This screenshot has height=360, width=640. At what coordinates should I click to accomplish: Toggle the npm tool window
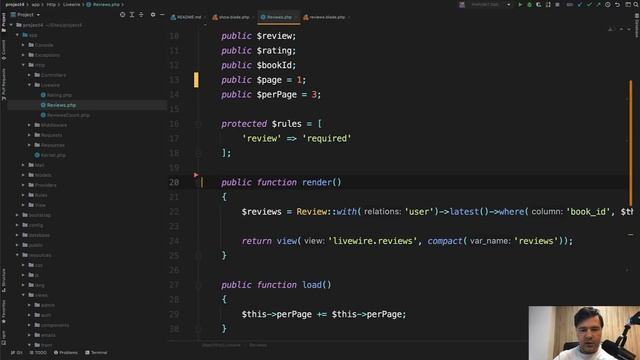(4, 338)
